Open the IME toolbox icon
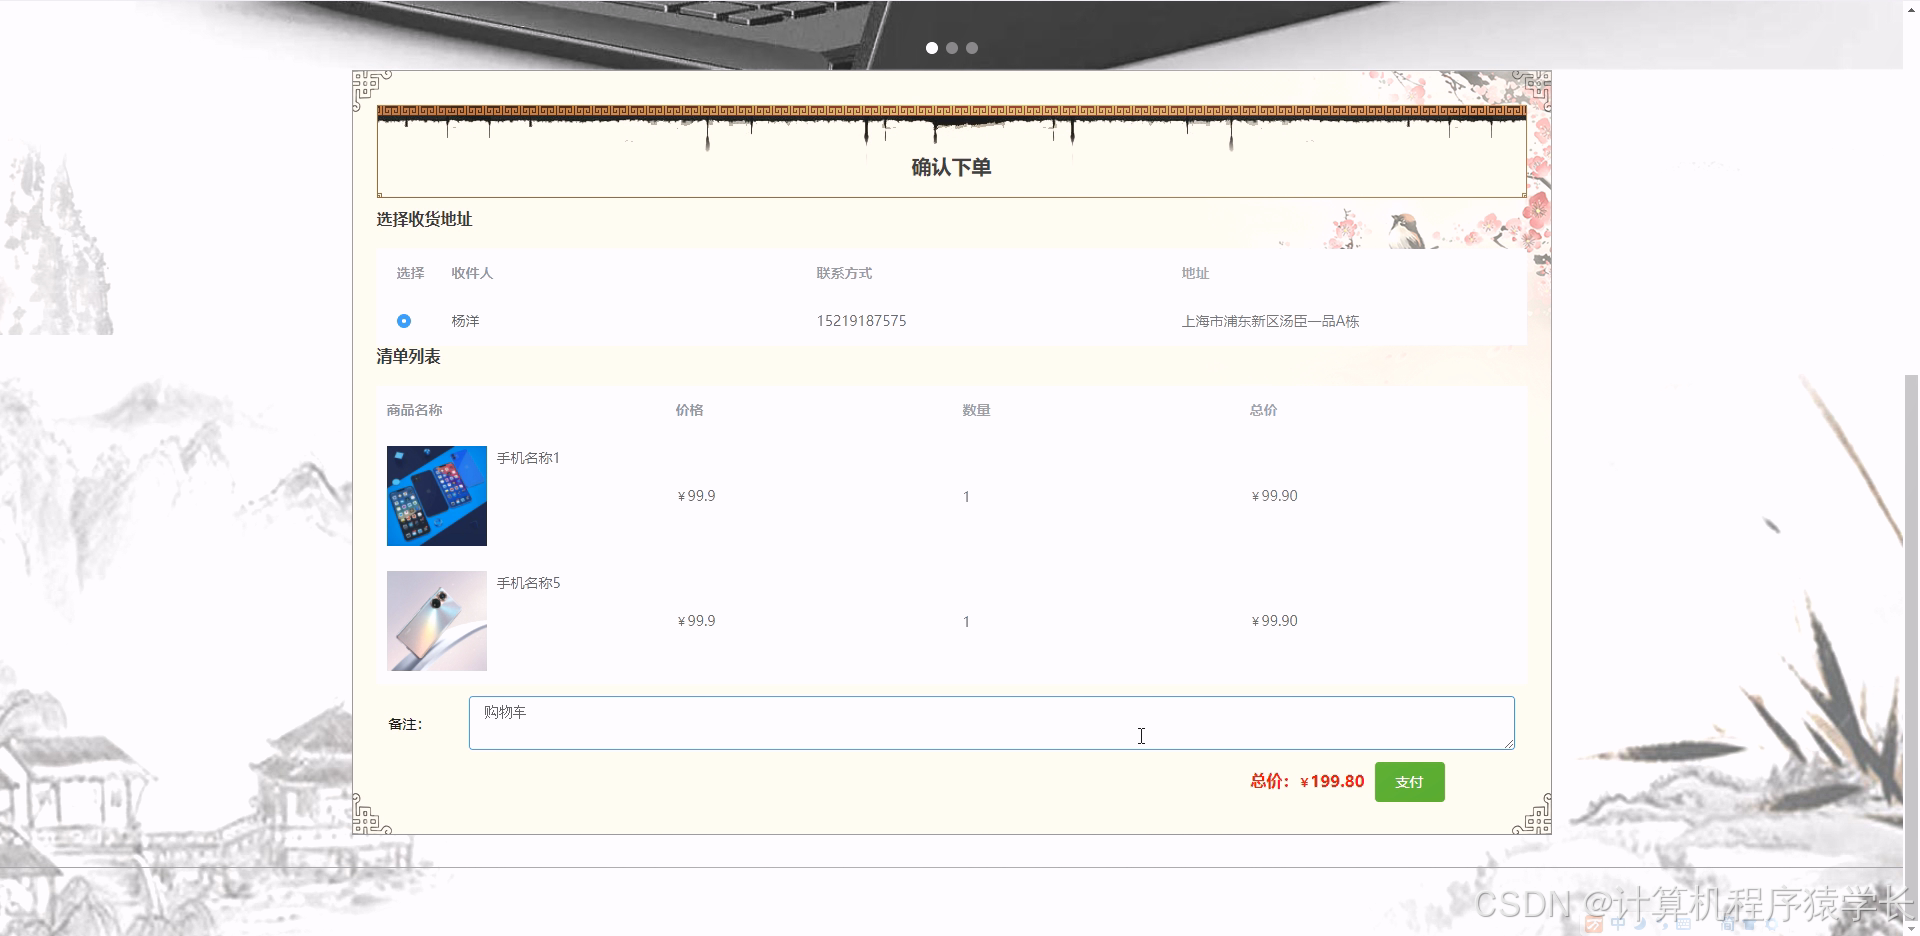This screenshot has height=936, width=1920. point(1748,926)
